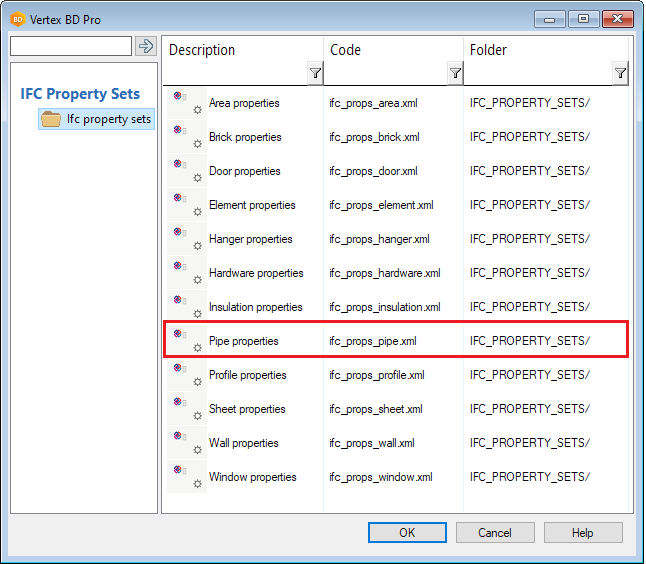This screenshot has width=646, height=564.
Task: Close the Vertex BD Pro dialog
Action: coord(618,19)
